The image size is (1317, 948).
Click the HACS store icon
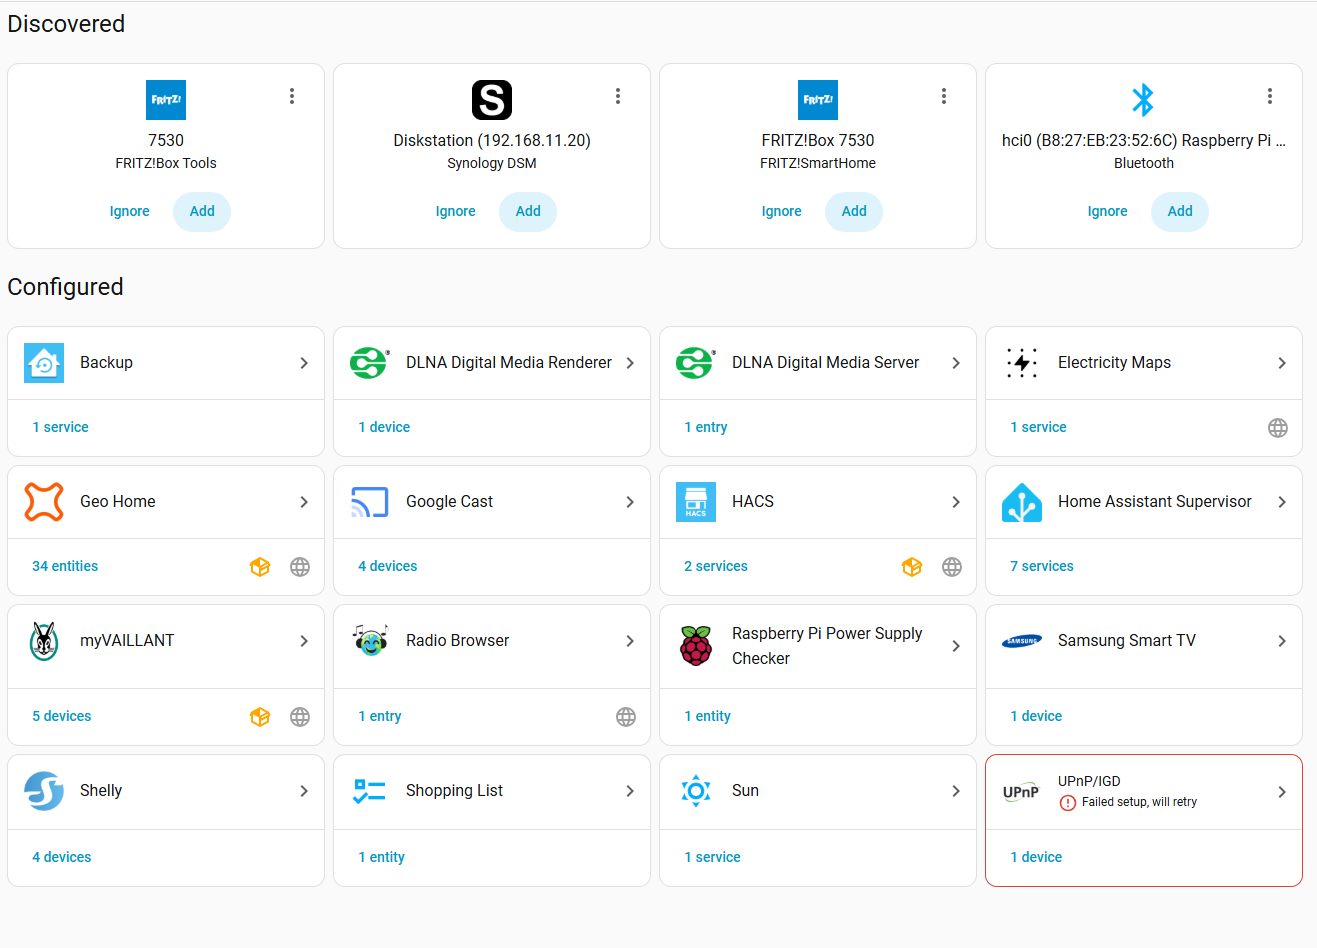[x=696, y=502]
